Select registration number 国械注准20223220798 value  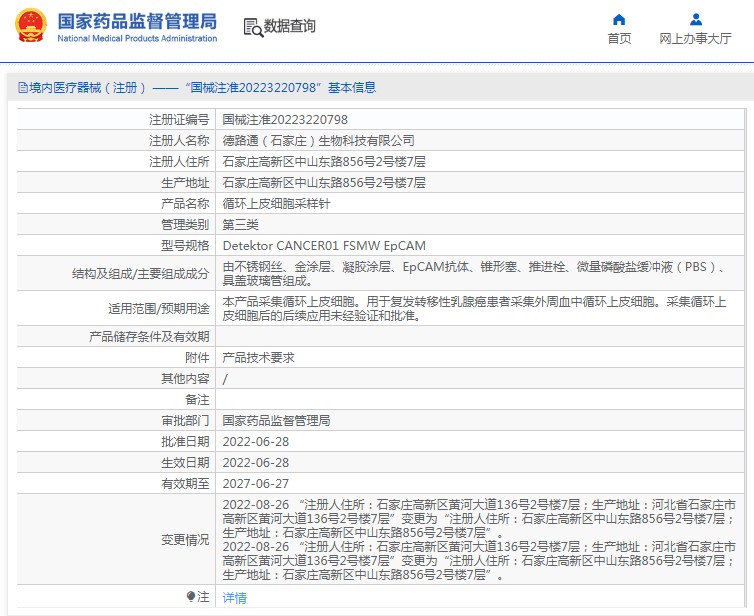tap(285, 120)
